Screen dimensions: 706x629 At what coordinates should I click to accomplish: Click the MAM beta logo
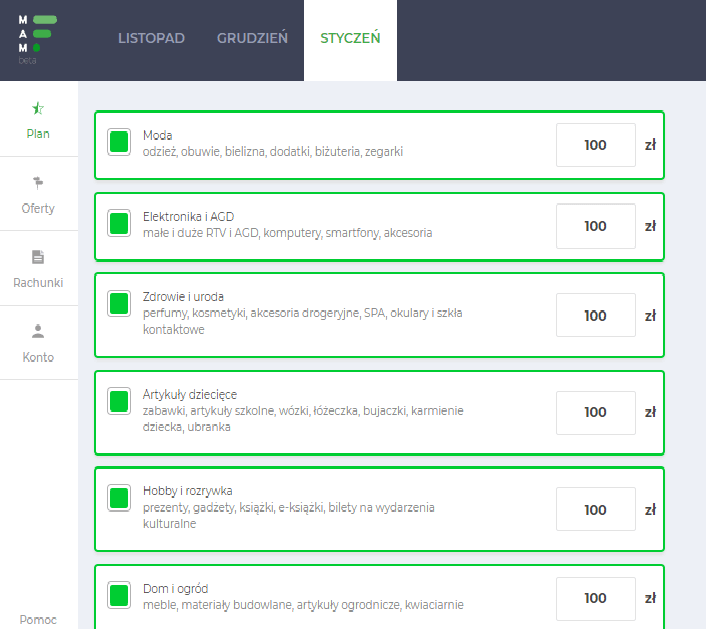37,37
